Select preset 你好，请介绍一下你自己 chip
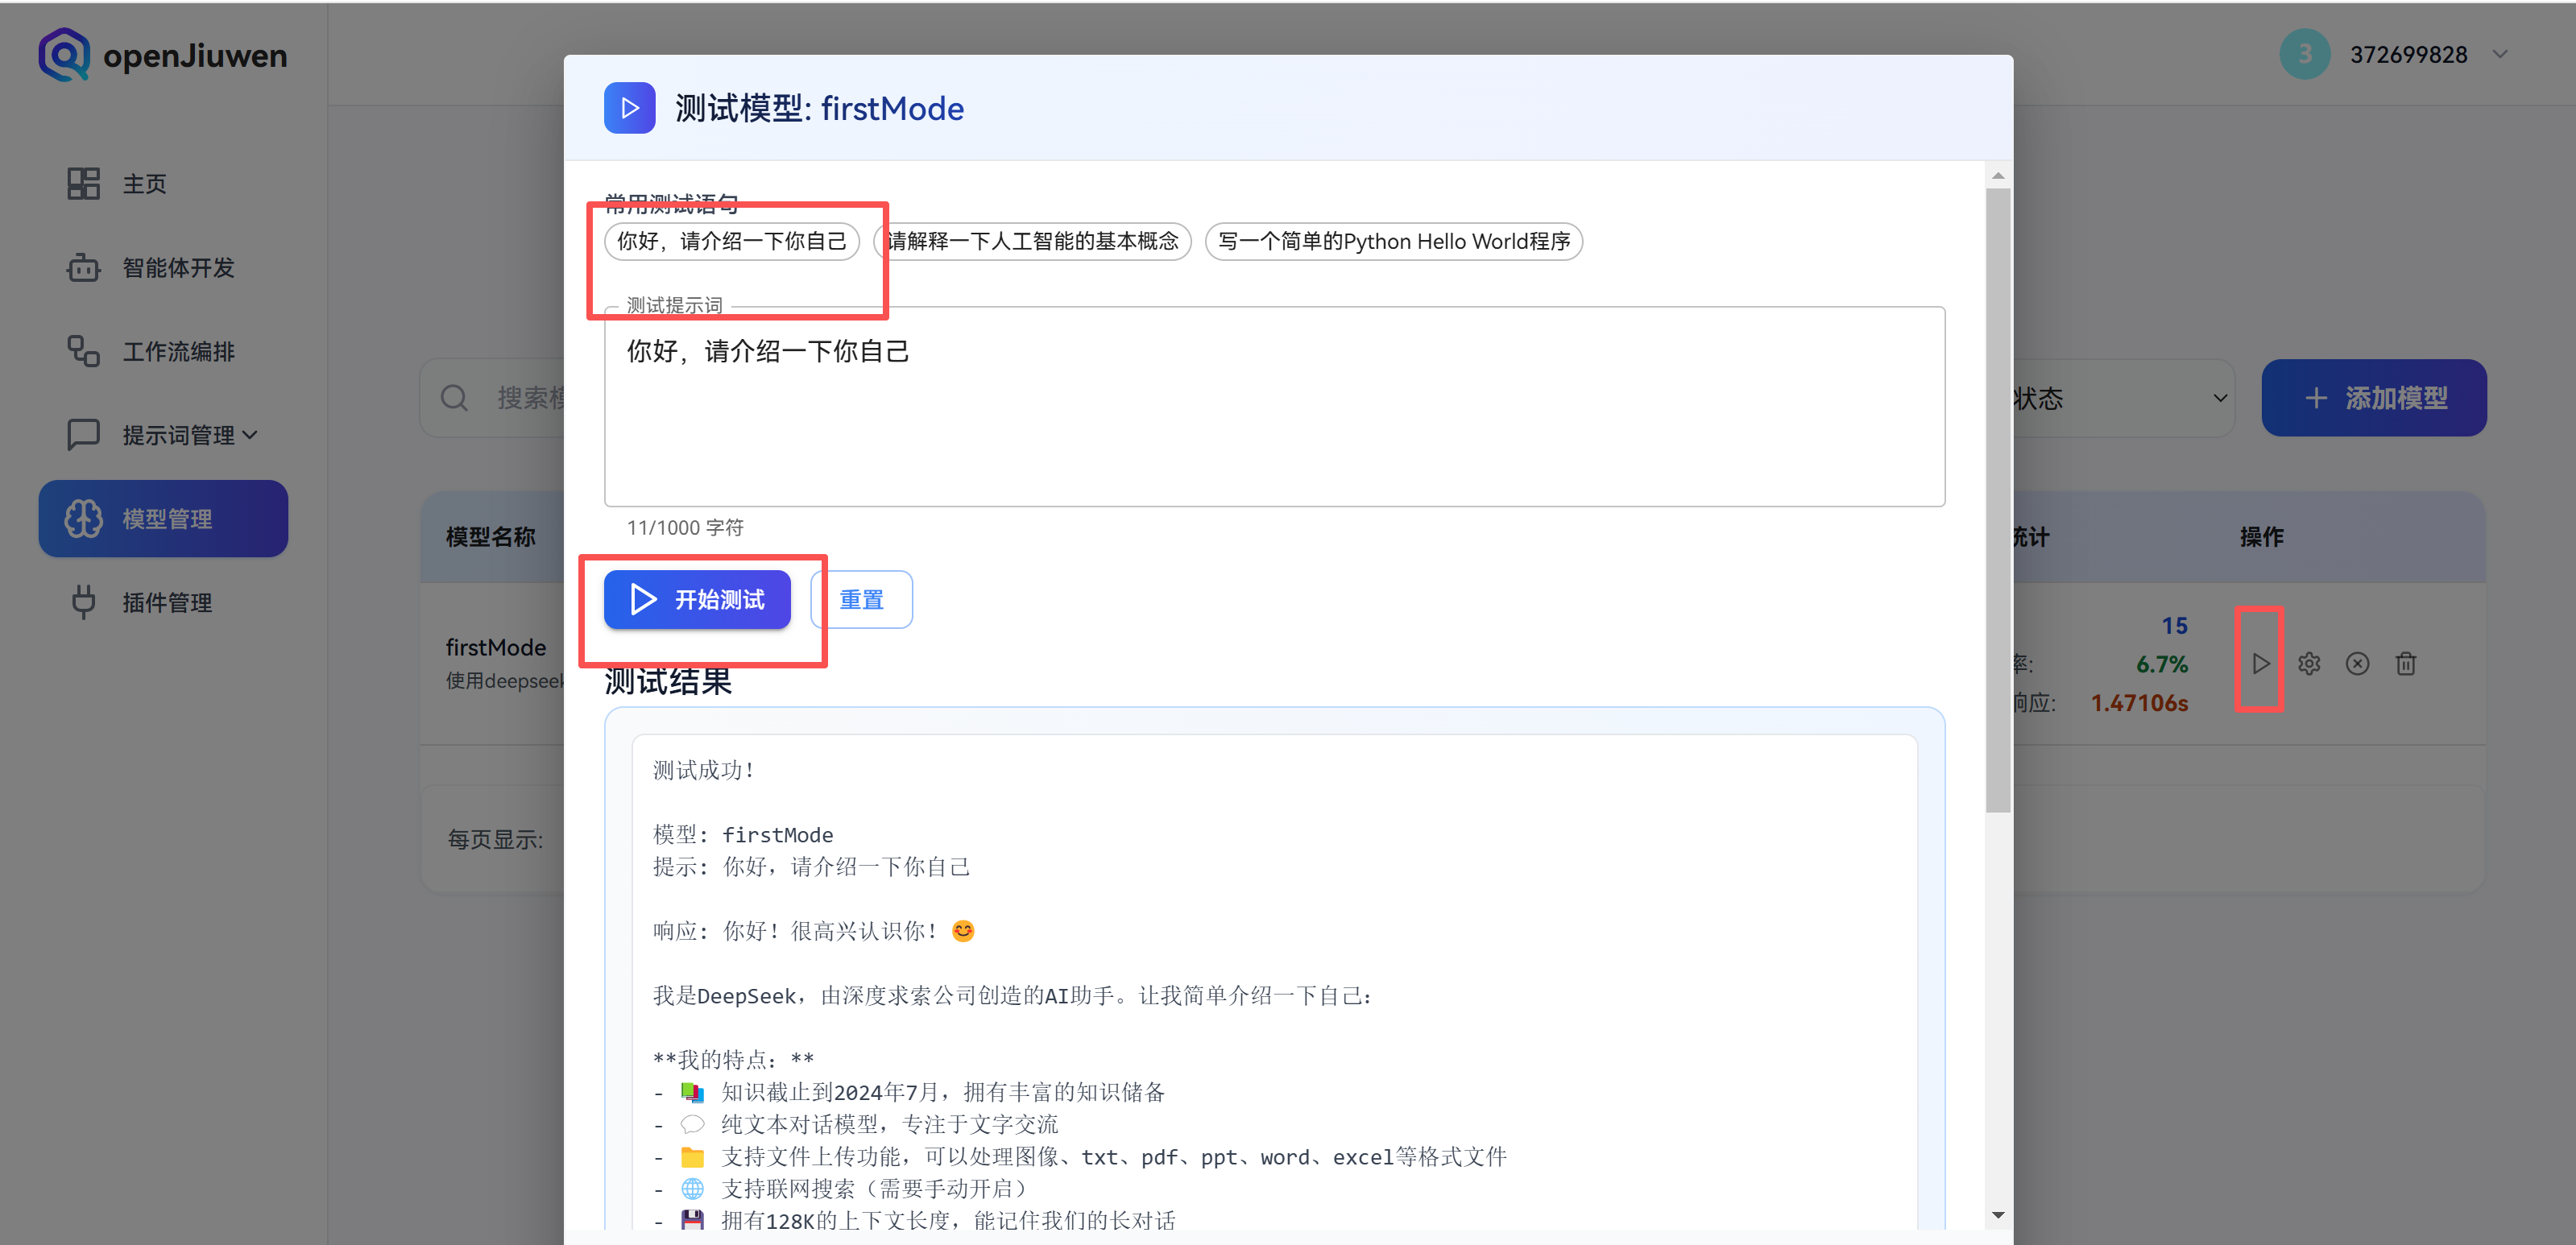 click(731, 242)
